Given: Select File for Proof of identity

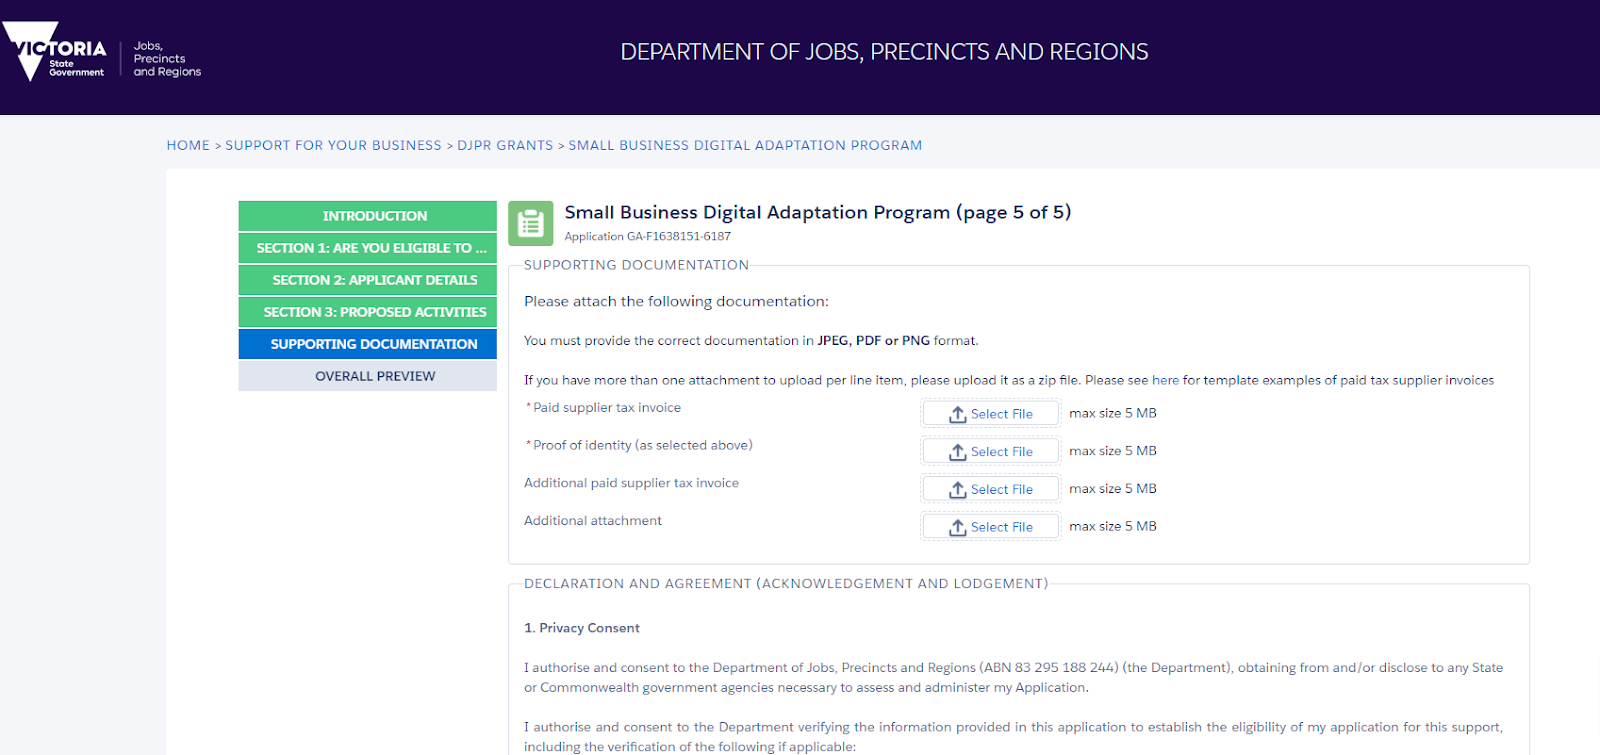Looking at the screenshot, I should click(990, 452).
